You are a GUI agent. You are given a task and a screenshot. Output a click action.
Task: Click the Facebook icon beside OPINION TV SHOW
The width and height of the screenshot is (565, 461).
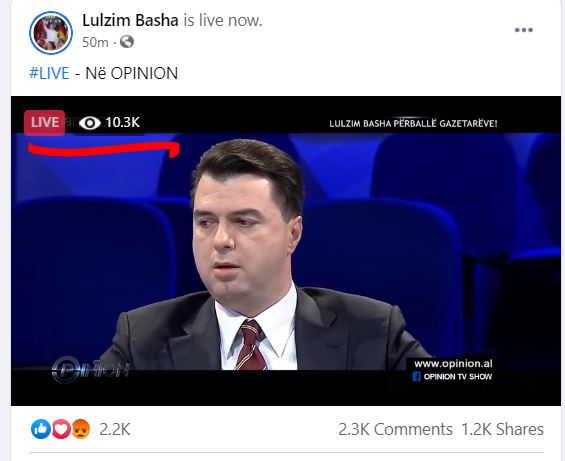417,377
